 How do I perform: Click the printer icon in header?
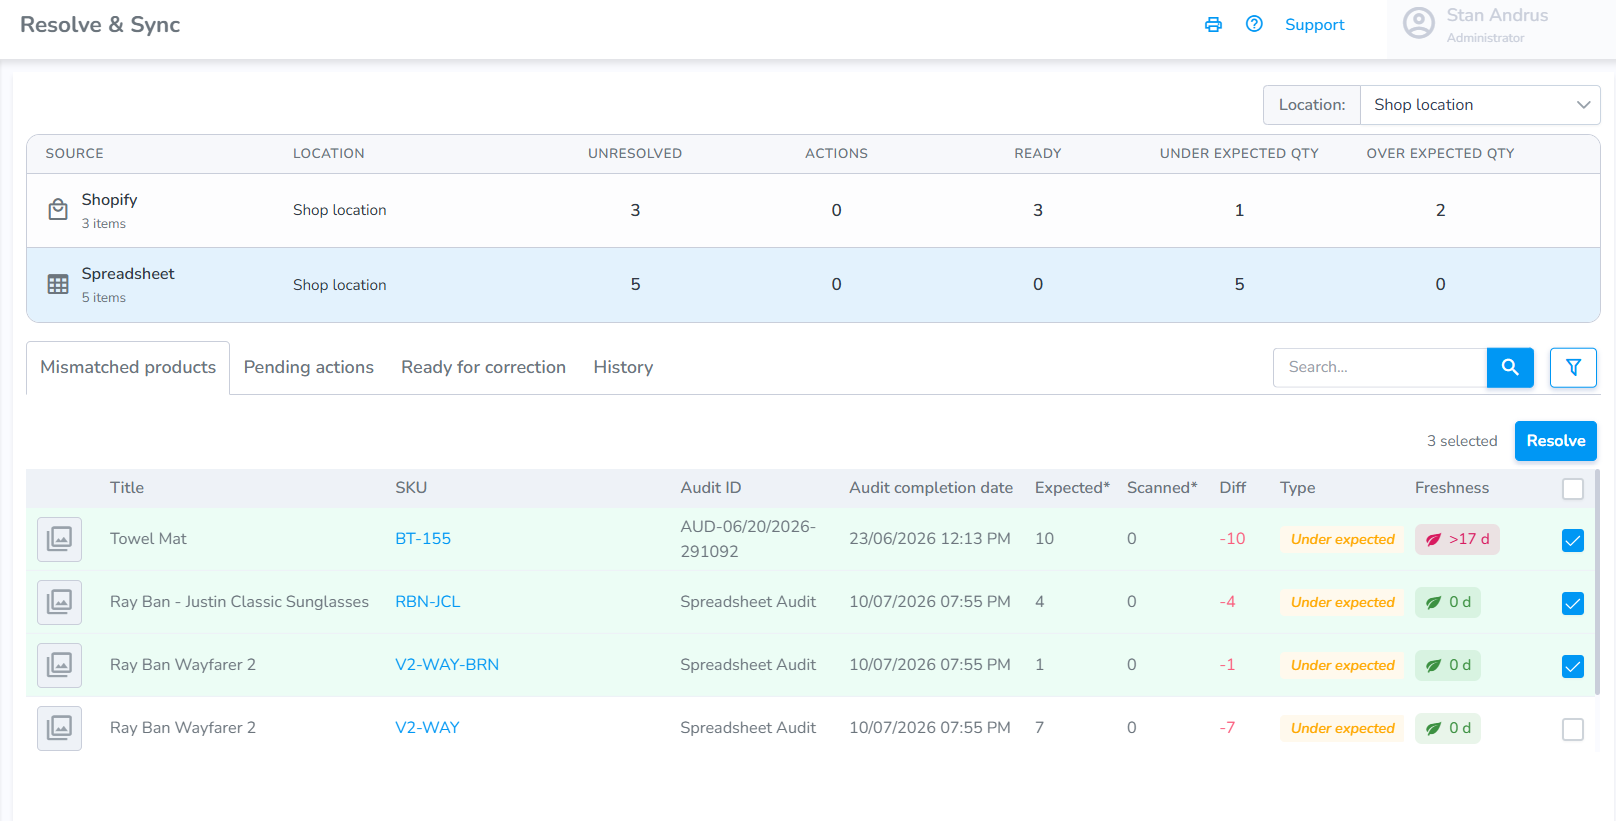1213,25
